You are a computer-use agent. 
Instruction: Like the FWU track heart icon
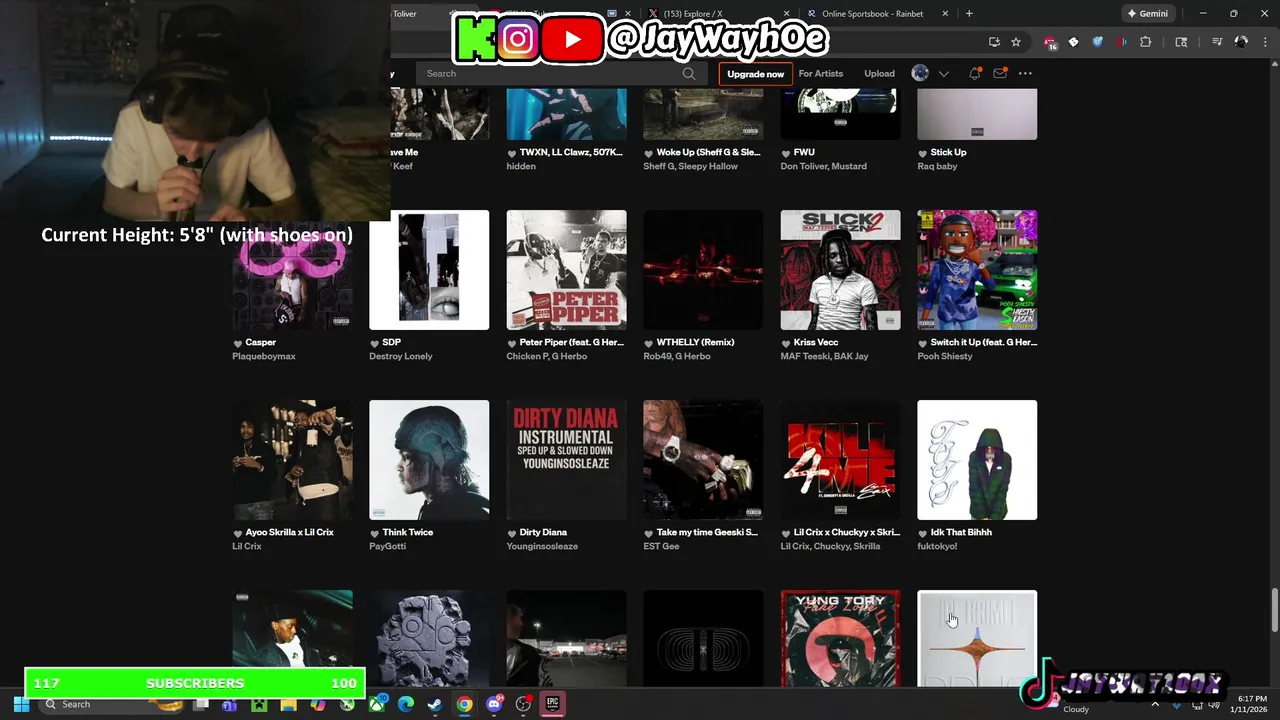pos(786,153)
